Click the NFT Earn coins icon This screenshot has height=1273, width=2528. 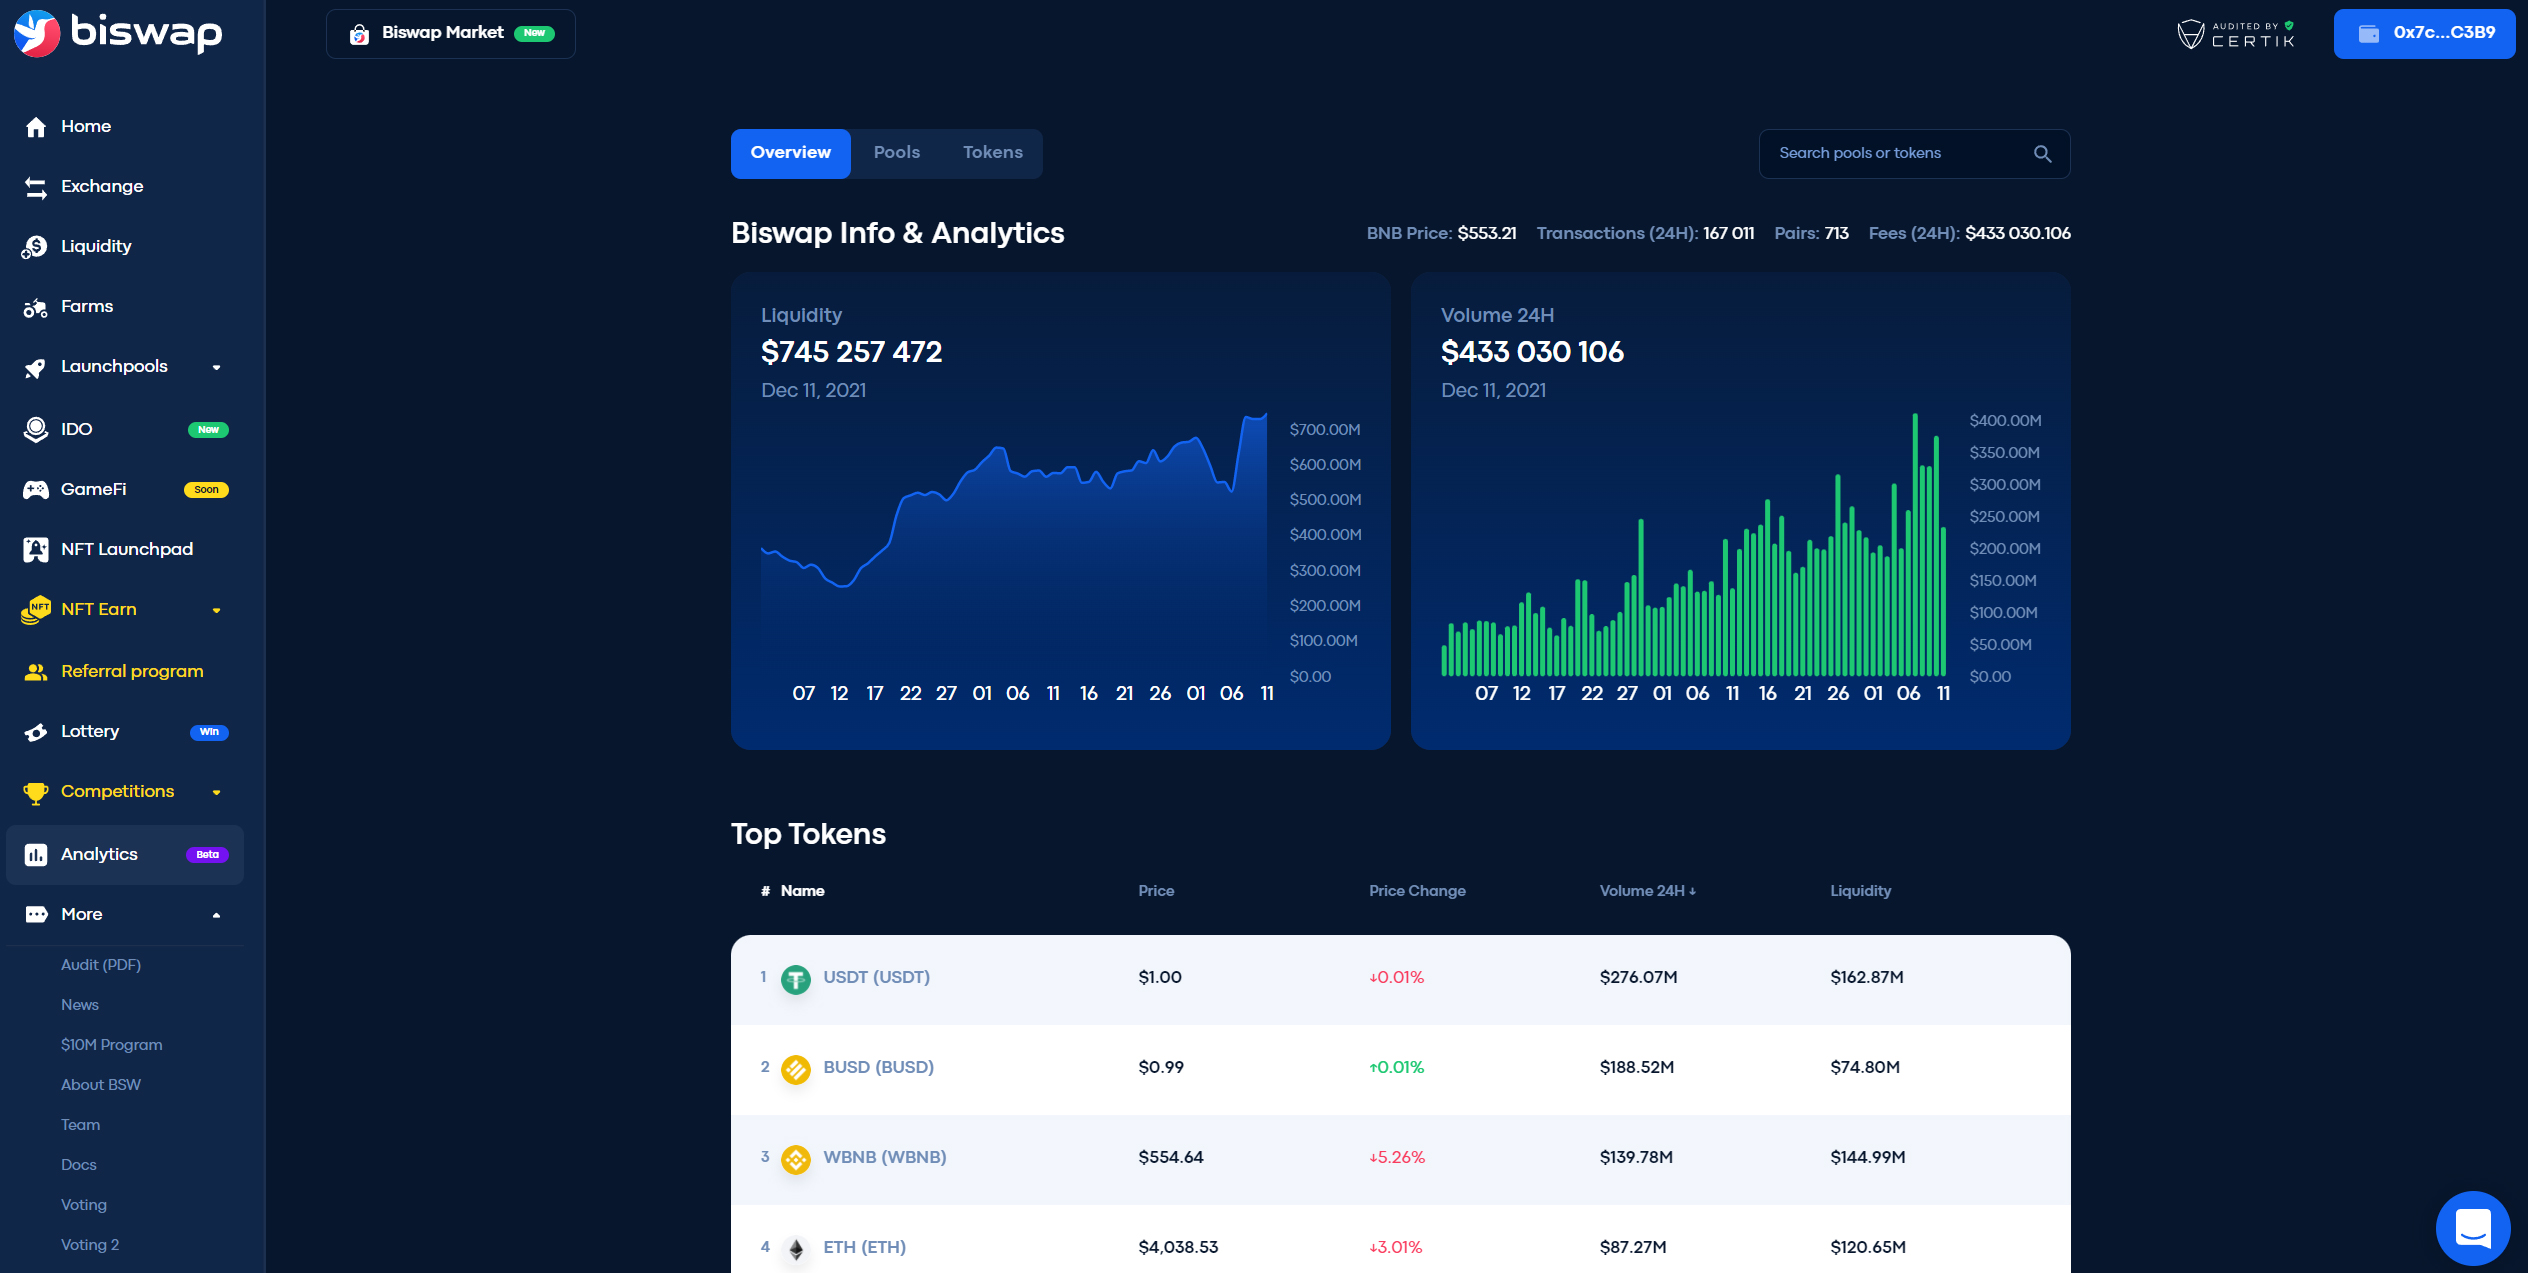(x=36, y=609)
